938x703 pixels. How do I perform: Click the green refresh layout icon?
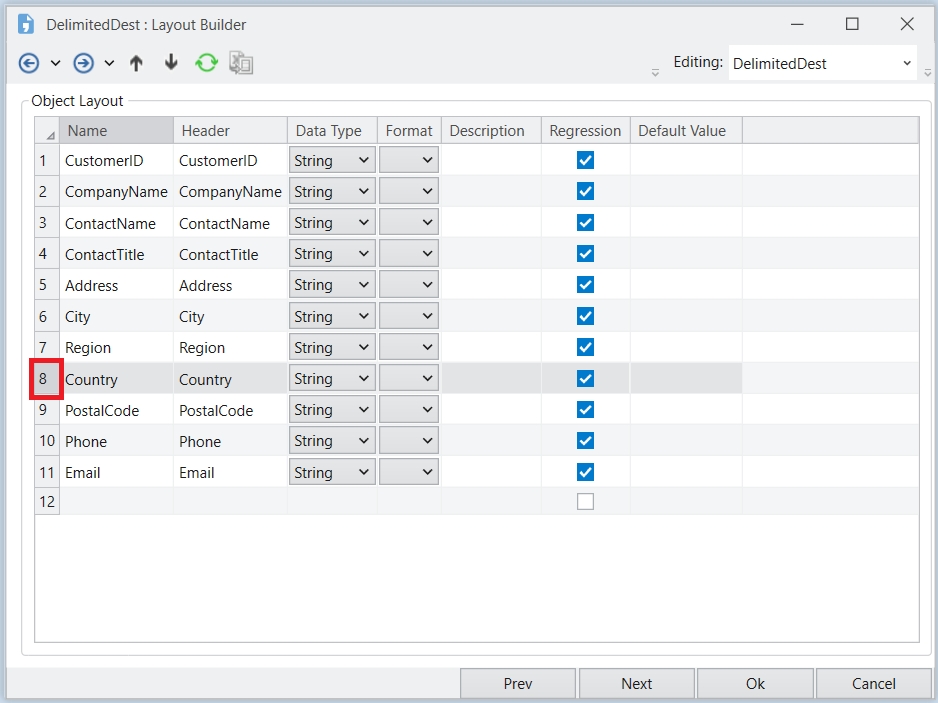pos(206,63)
